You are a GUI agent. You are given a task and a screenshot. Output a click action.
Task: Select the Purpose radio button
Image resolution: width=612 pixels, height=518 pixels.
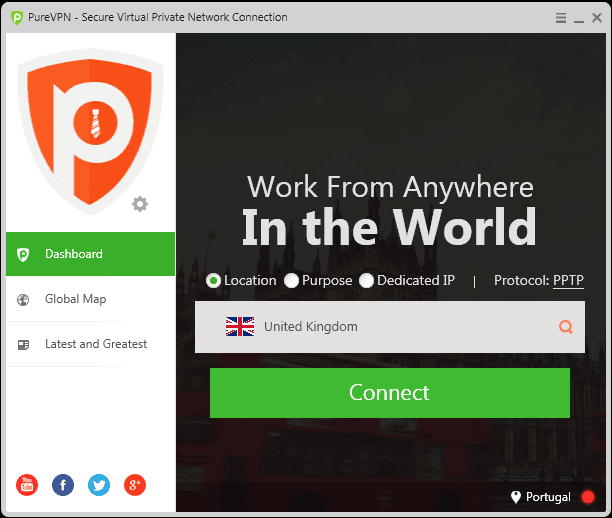(x=291, y=280)
